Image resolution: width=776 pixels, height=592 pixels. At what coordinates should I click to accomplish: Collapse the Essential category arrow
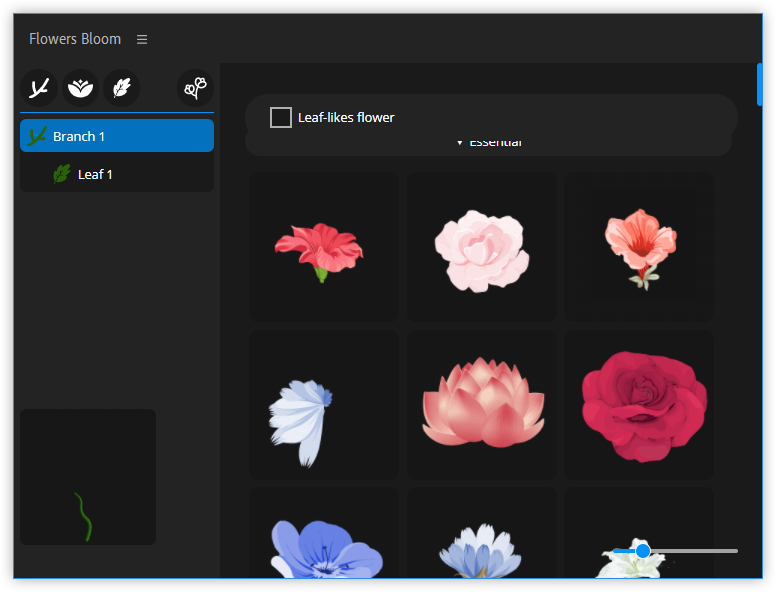point(460,143)
